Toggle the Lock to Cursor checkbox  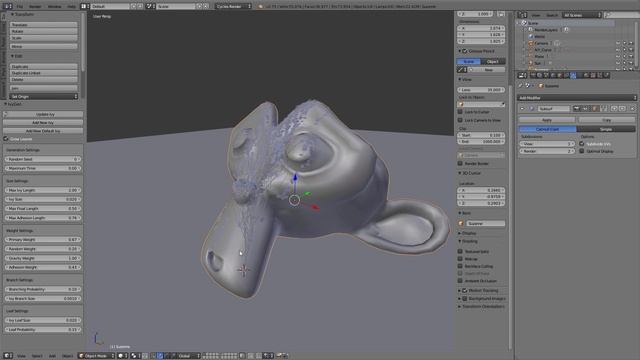[460, 112]
